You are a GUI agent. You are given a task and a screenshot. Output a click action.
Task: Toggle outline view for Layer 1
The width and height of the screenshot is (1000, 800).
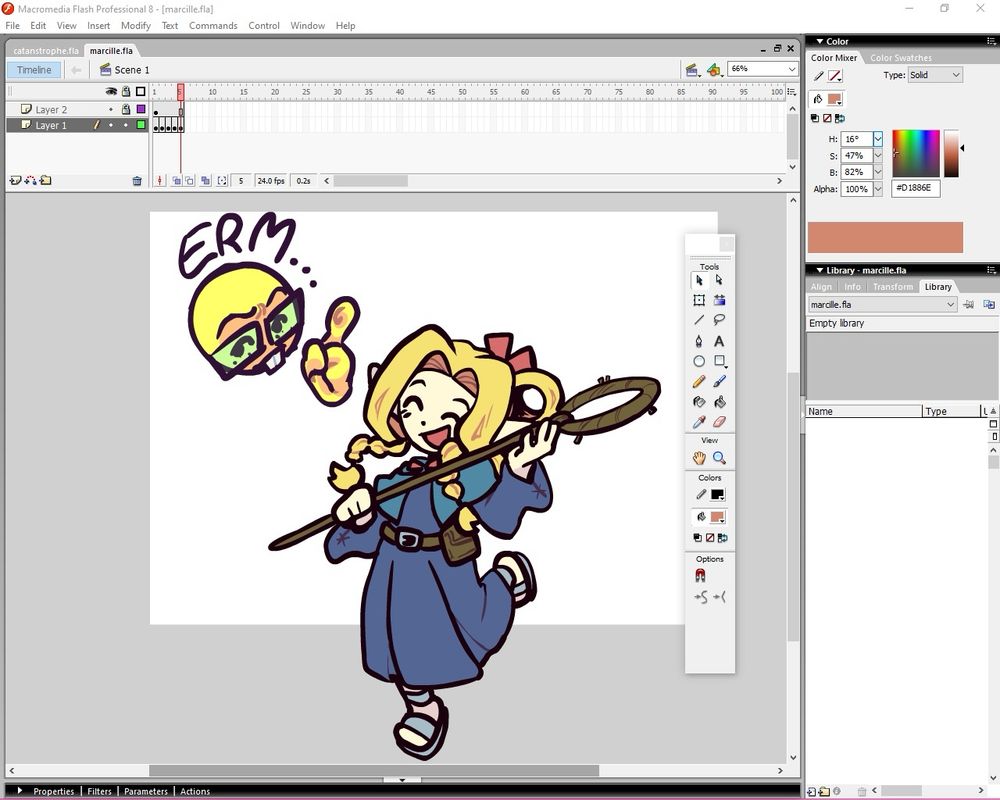(x=141, y=125)
